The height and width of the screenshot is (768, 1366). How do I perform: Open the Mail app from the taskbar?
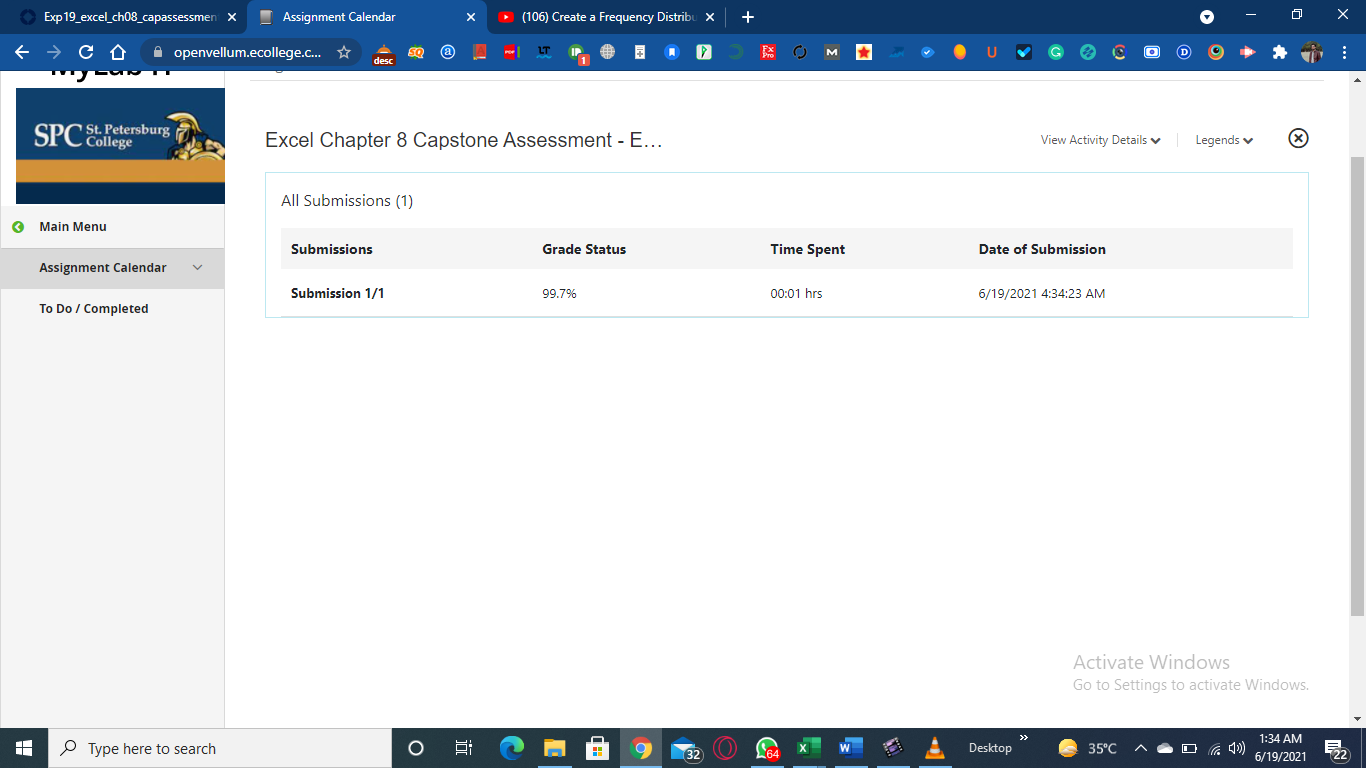point(684,748)
